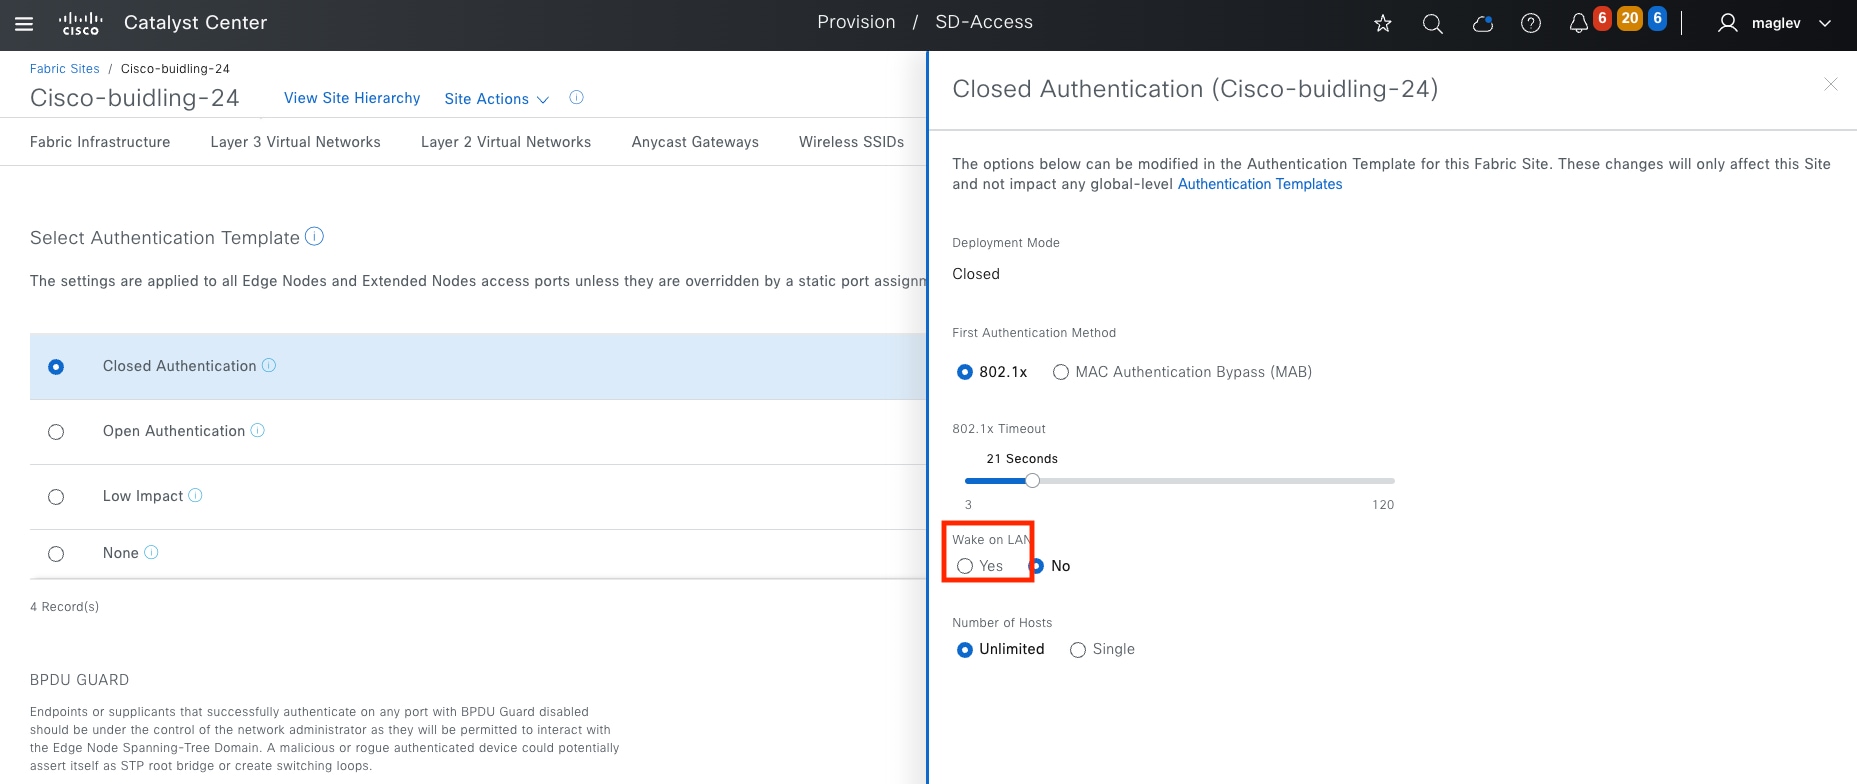Open the Authentication Templates link
The width and height of the screenshot is (1857, 784).
click(1260, 184)
